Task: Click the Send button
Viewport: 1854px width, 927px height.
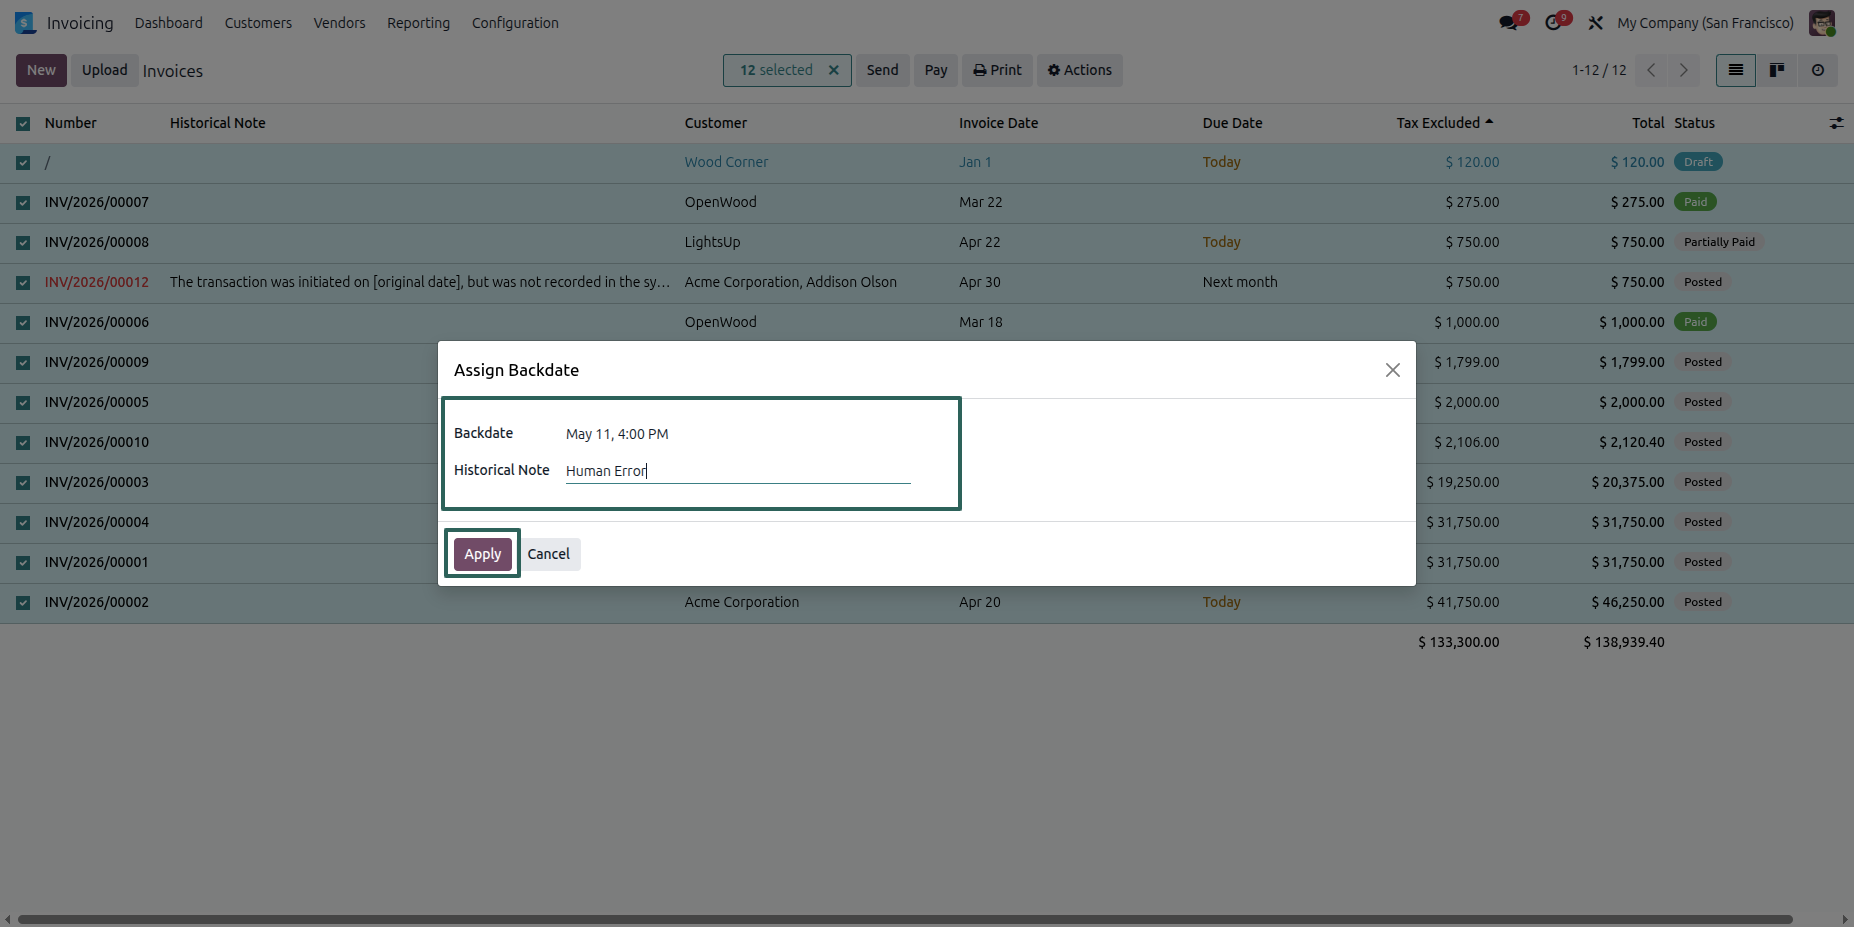Action: pyautogui.click(x=882, y=70)
